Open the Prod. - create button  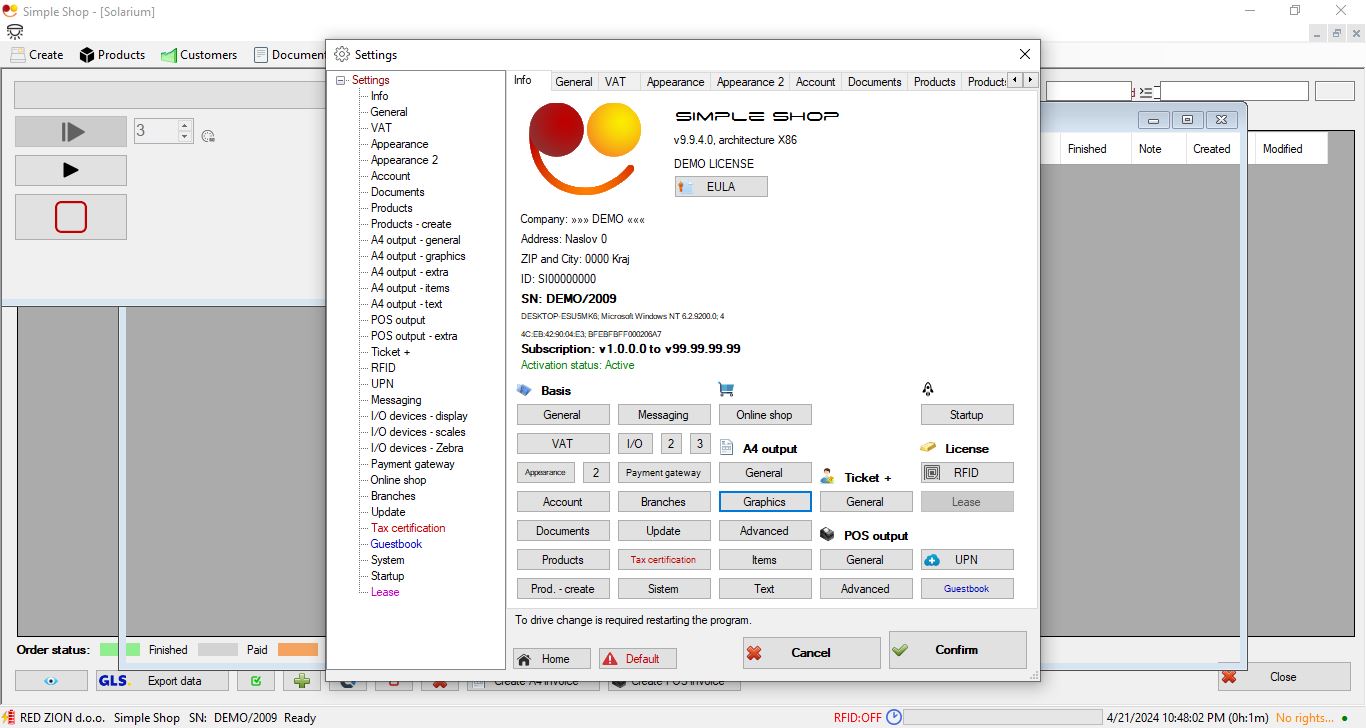click(x=563, y=589)
